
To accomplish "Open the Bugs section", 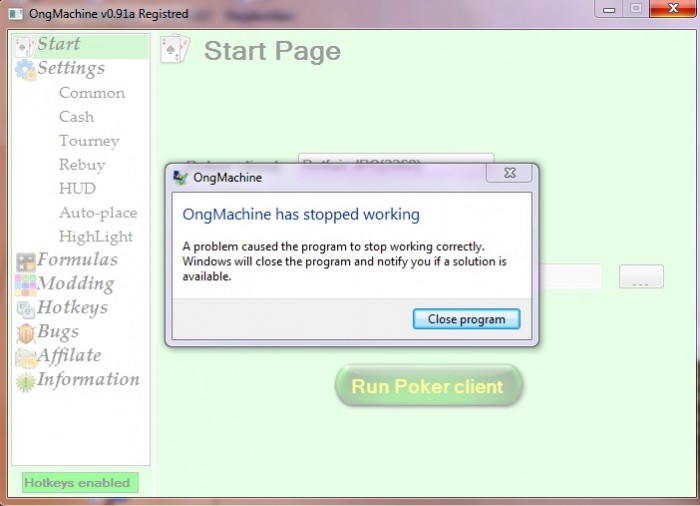I will [58, 331].
